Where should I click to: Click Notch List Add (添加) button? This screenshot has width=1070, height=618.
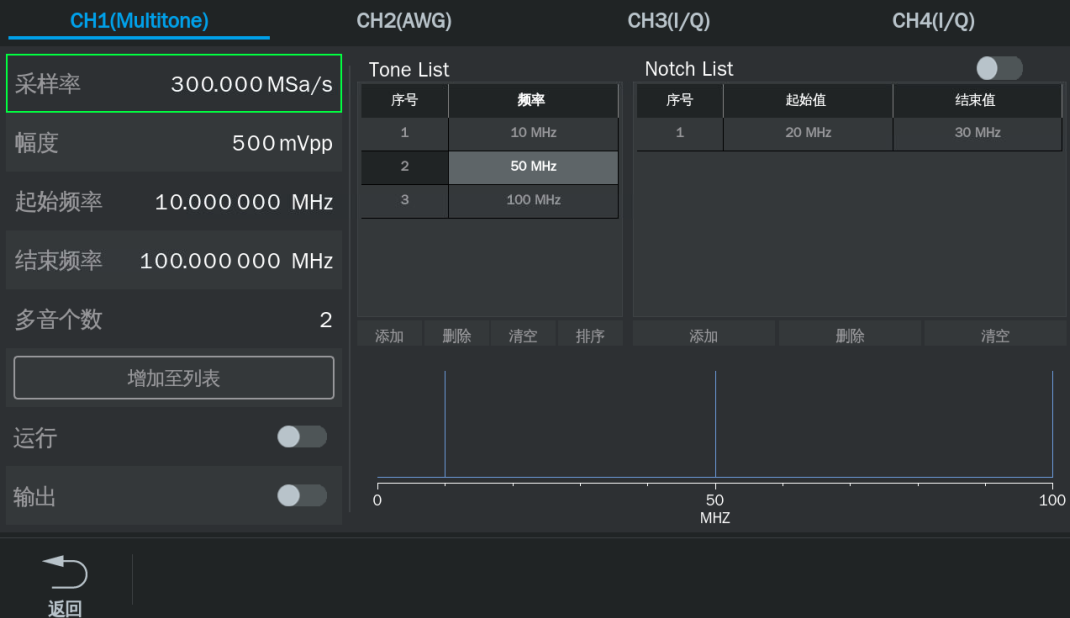(x=703, y=336)
